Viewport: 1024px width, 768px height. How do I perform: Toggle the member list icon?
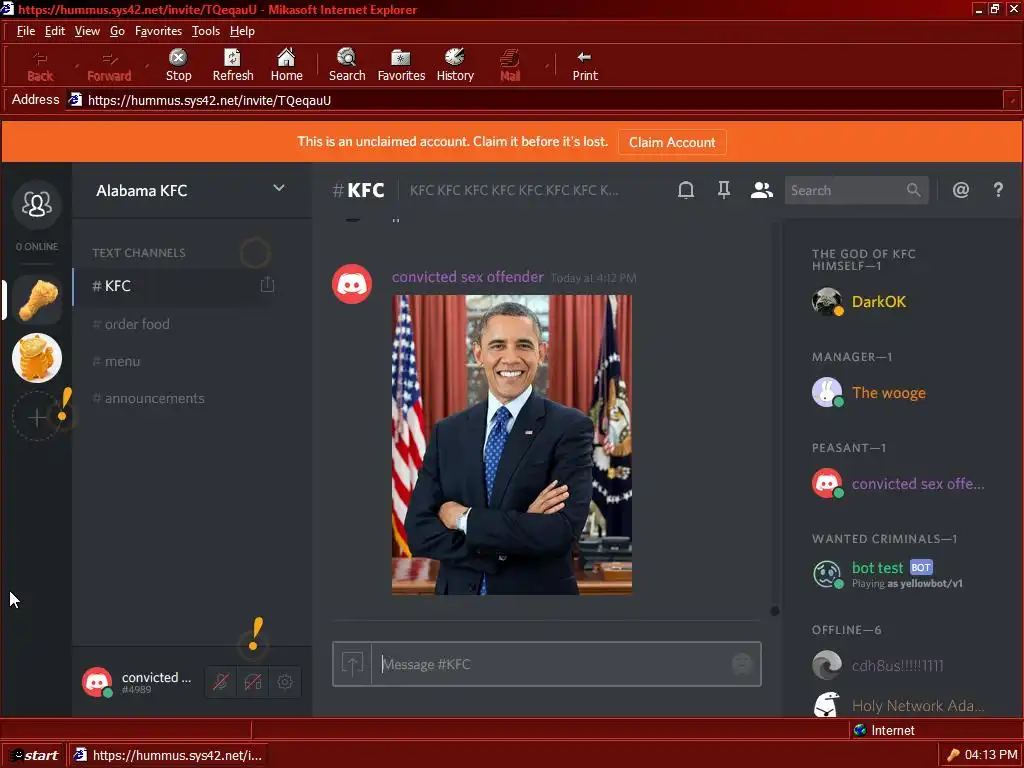click(x=761, y=190)
